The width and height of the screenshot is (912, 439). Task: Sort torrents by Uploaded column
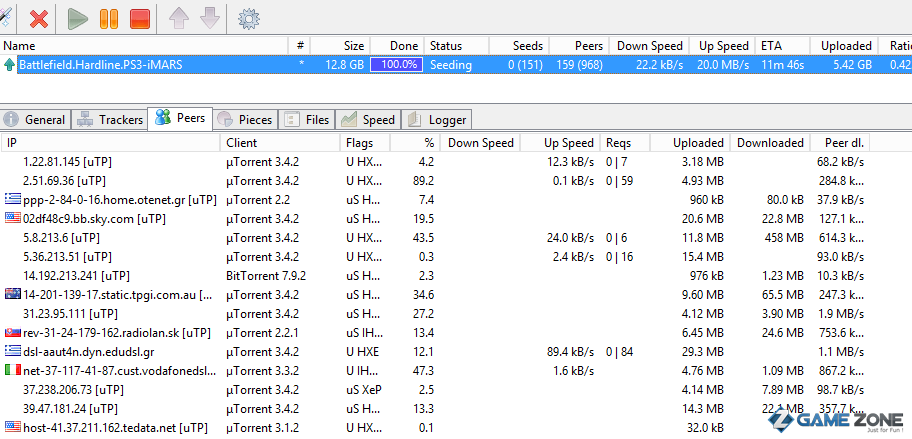tap(843, 46)
